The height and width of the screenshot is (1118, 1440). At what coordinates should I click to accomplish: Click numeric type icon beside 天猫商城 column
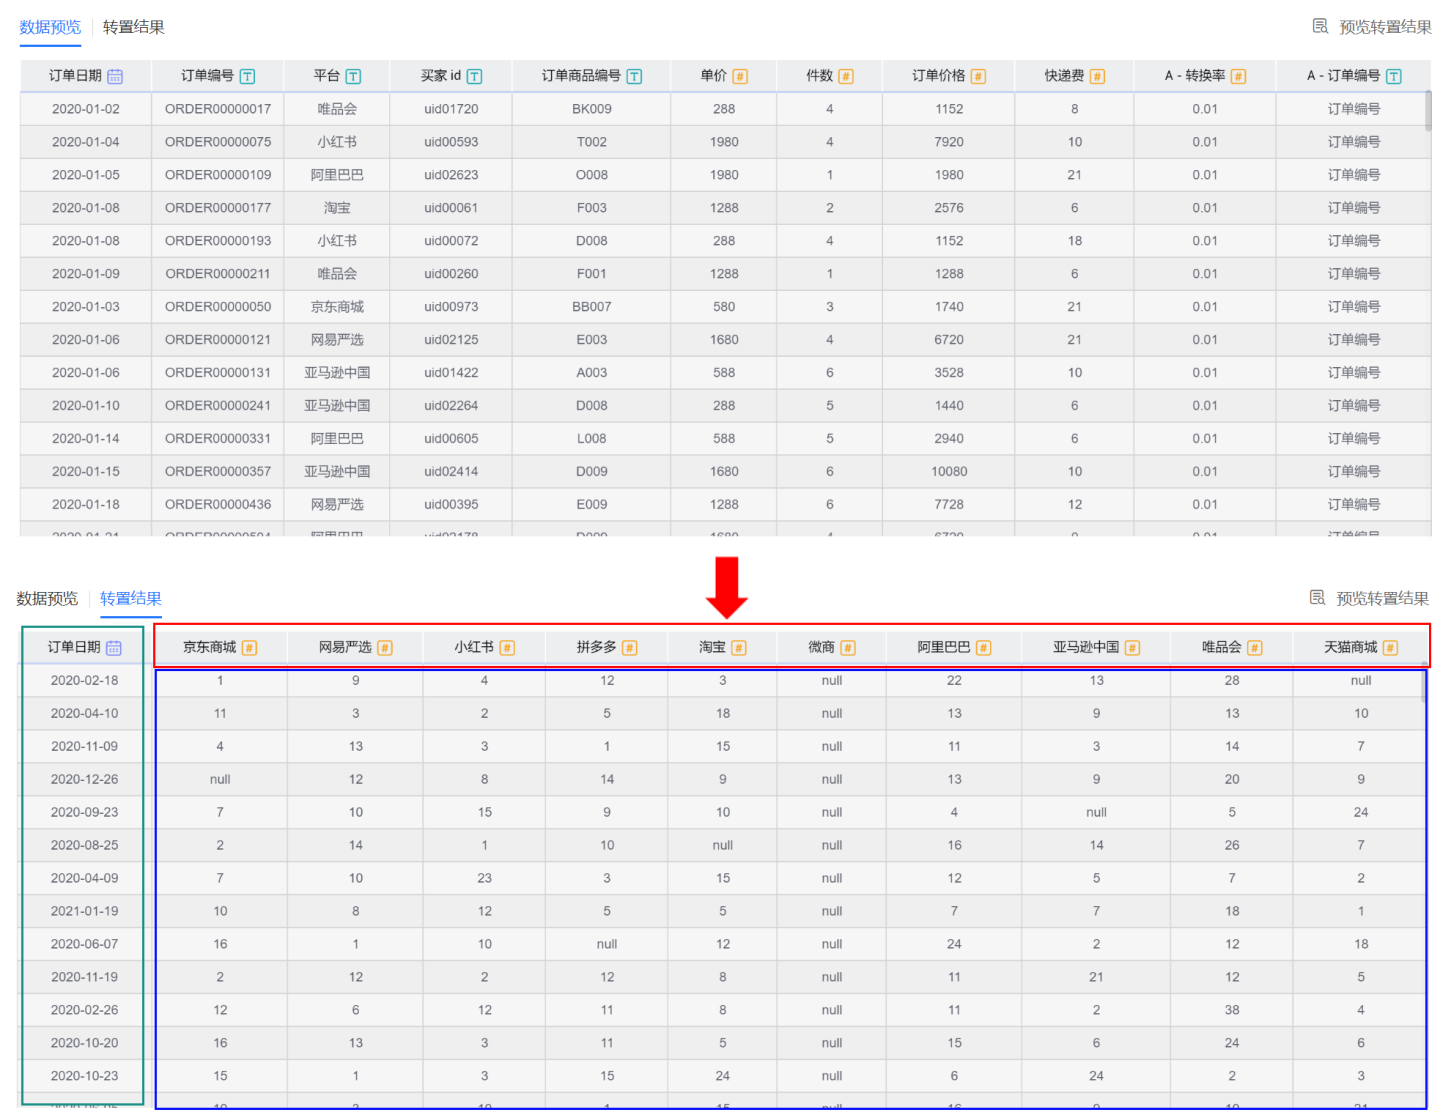coord(1390,648)
